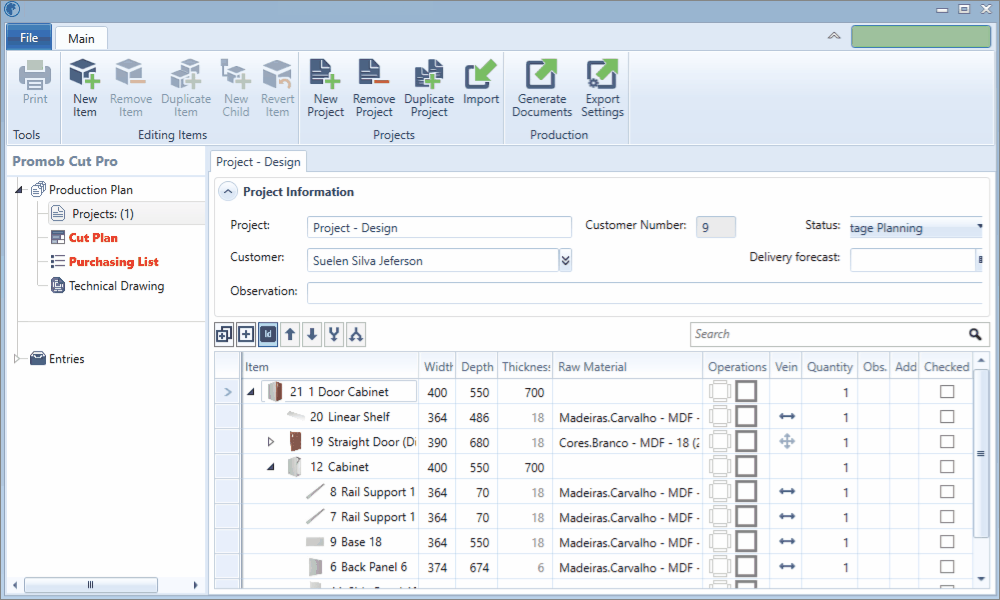
Task: Click the horizontal scrollbar in left panel
Action: 91,585
